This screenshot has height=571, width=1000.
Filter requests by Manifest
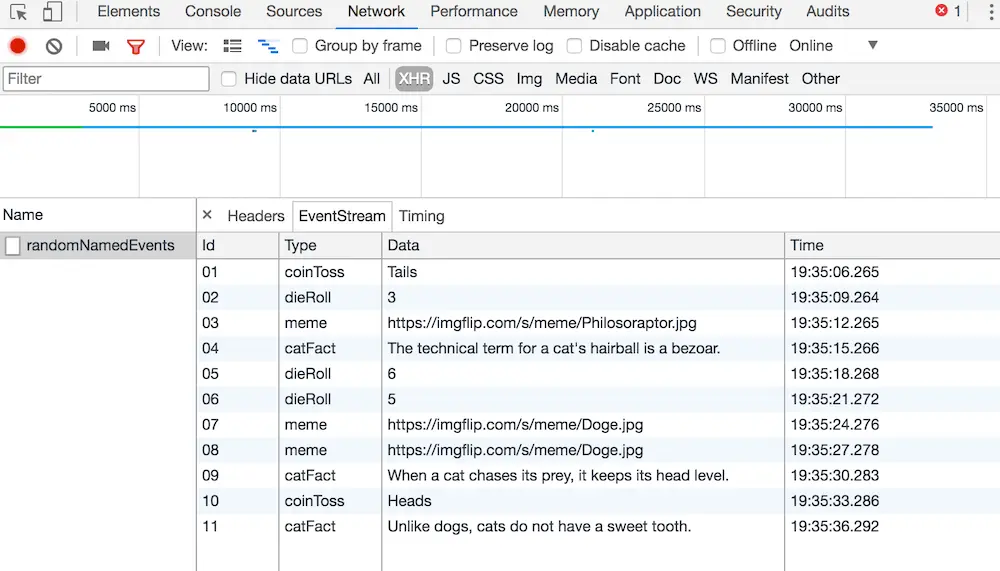click(760, 79)
